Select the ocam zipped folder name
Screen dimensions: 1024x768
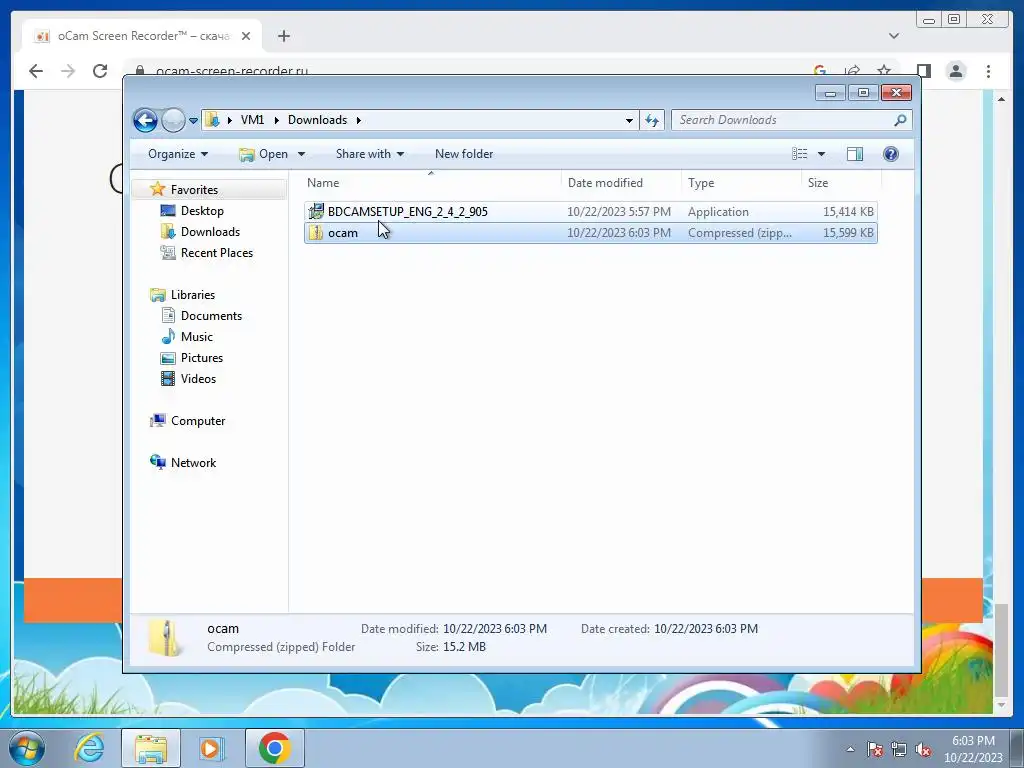click(x=343, y=233)
